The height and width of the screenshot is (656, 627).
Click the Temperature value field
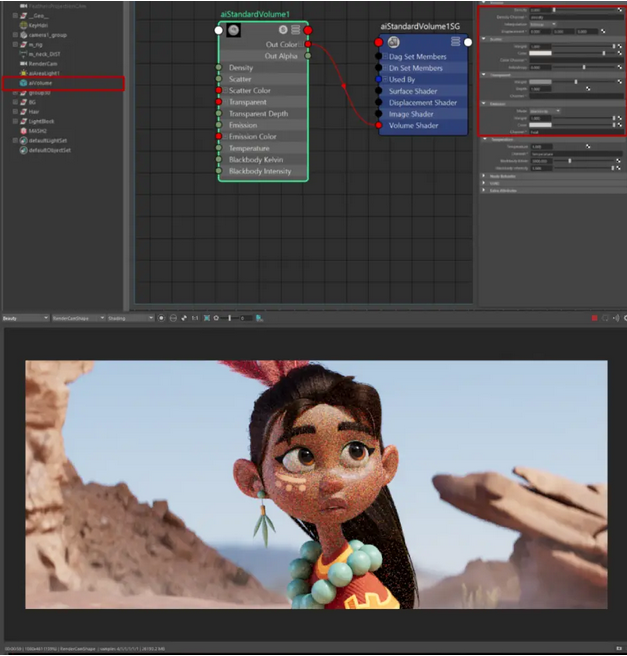[x=542, y=146]
